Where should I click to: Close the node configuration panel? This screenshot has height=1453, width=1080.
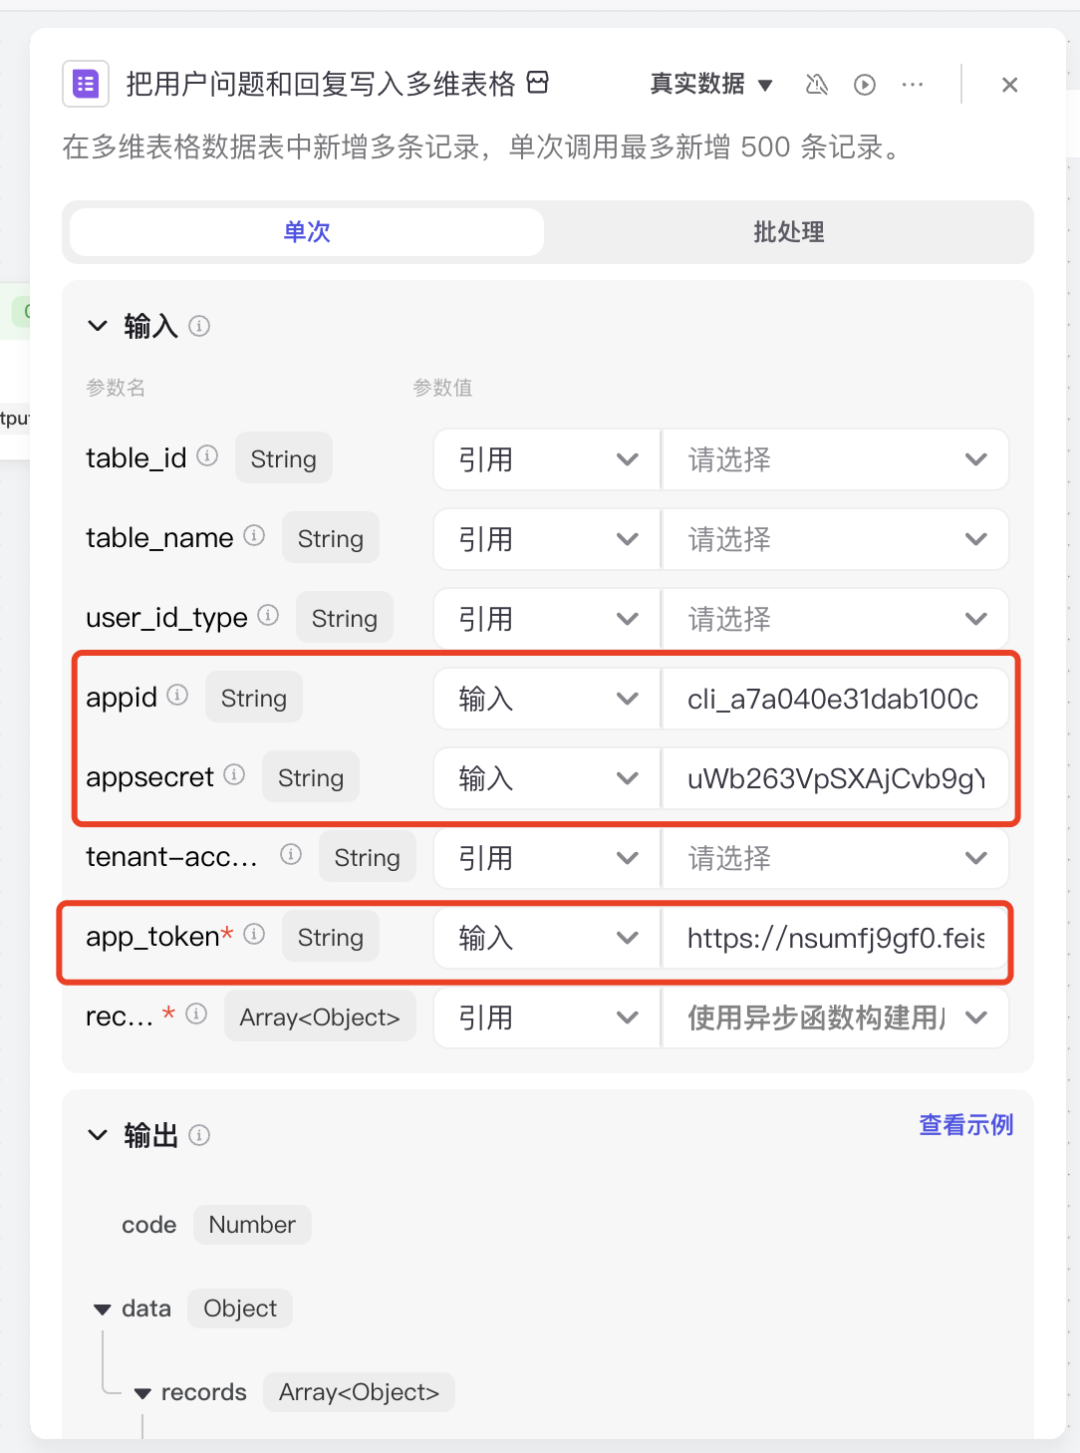[1009, 85]
